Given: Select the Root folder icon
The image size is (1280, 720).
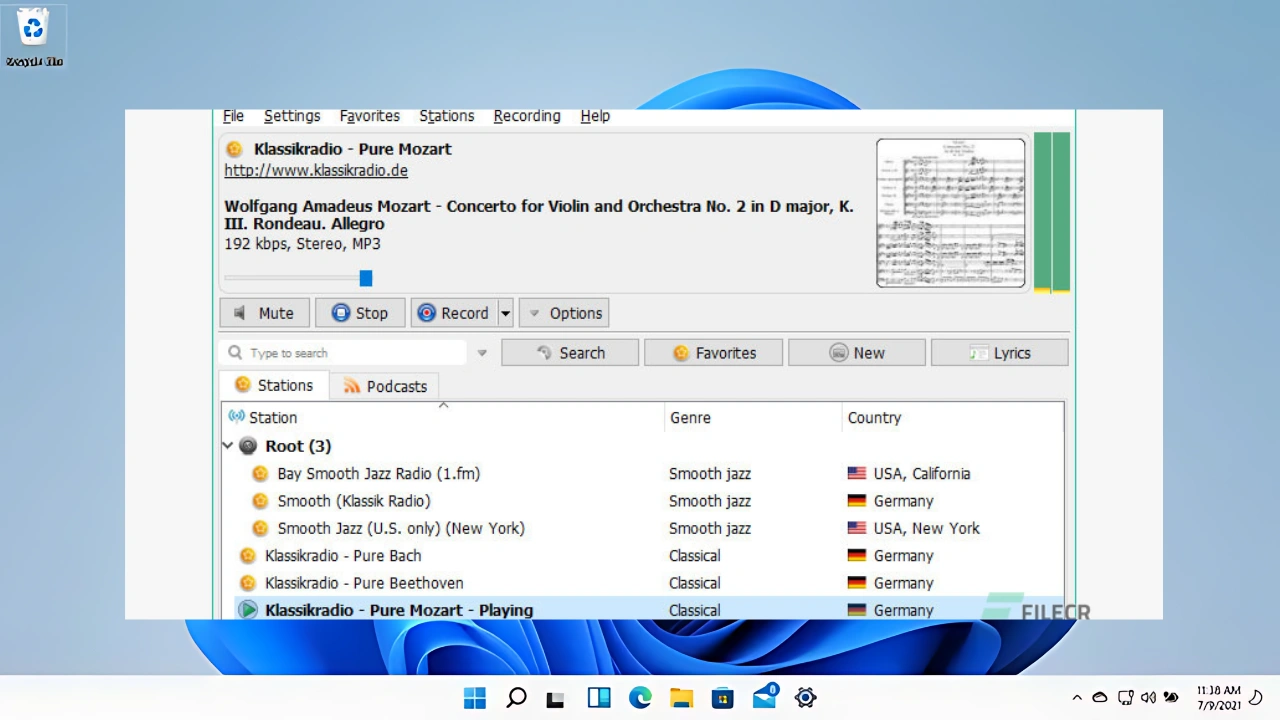Looking at the screenshot, I should click(x=248, y=446).
